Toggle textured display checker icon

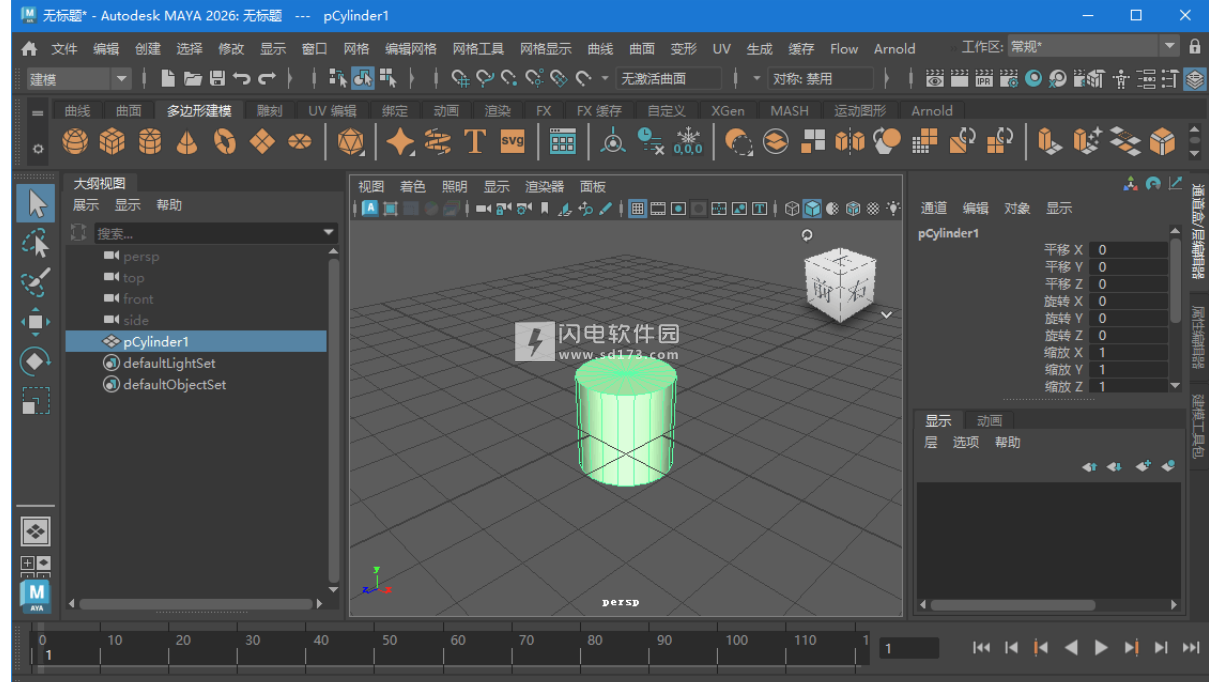(x=873, y=209)
